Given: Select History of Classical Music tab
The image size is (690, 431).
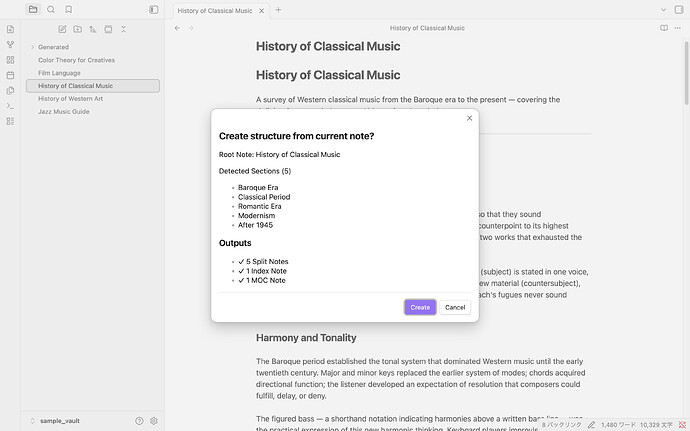Looking at the screenshot, I should (215, 11).
